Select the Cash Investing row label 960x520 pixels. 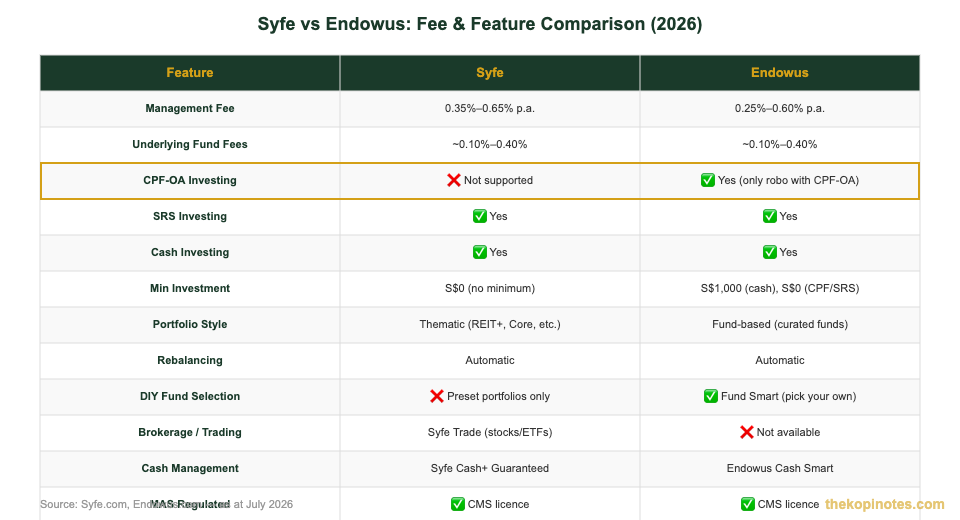pos(190,252)
